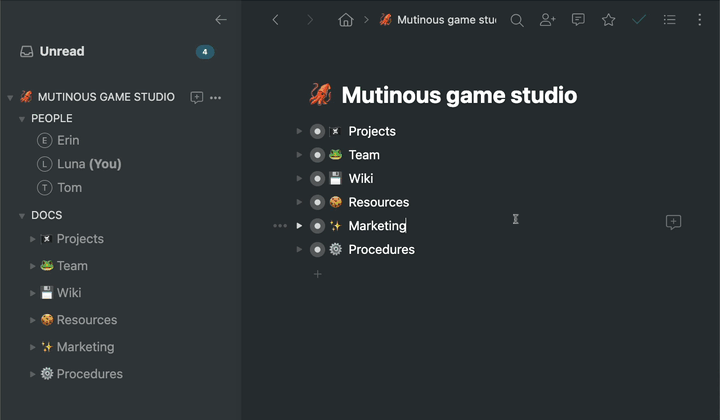Toggle the Wiki item status circle
Image resolution: width=720 pixels, height=420 pixels.
pyautogui.click(x=317, y=179)
